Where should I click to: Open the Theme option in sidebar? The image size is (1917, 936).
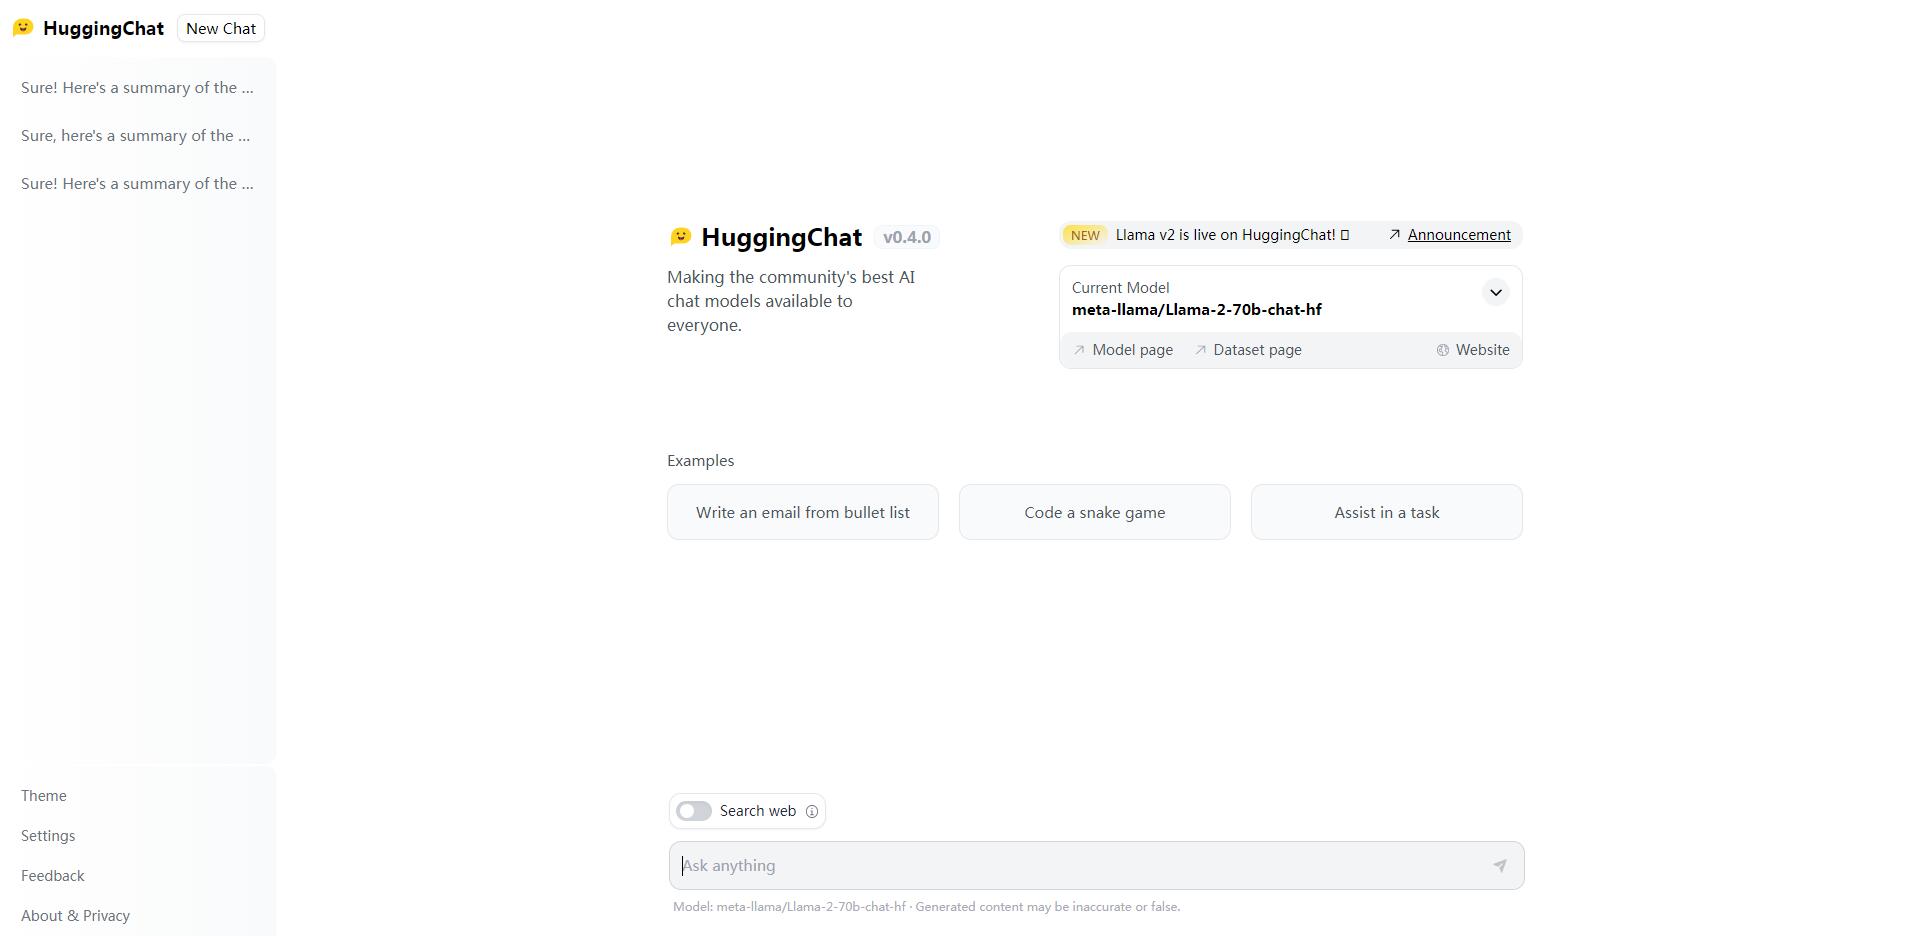coord(44,796)
